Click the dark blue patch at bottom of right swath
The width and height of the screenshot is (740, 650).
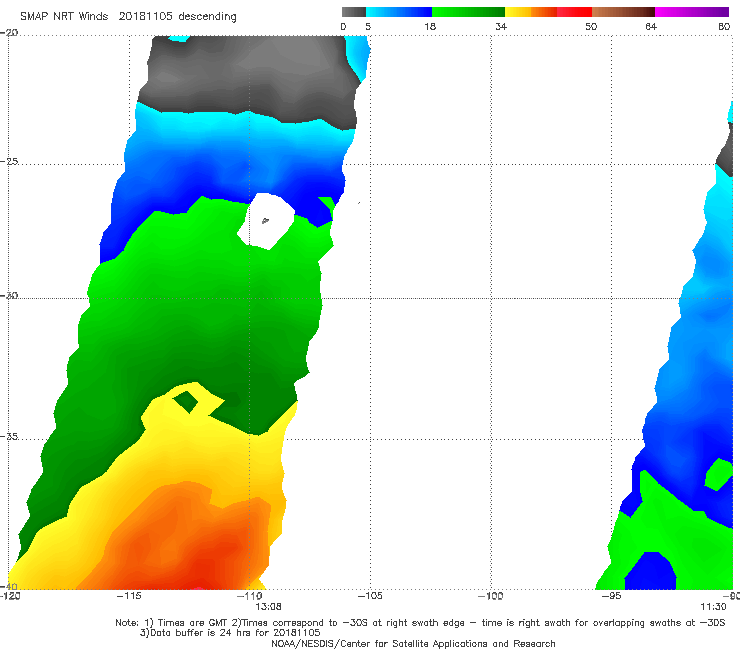click(651, 571)
